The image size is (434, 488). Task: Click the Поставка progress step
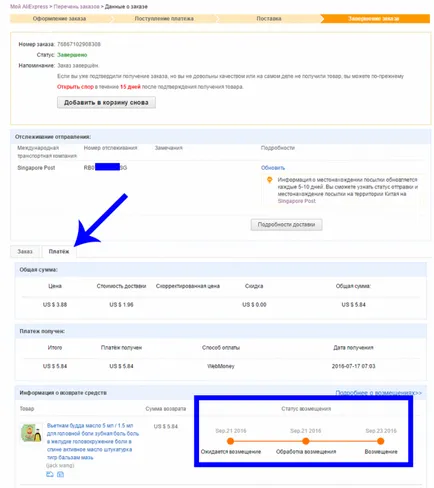[x=269, y=19]
